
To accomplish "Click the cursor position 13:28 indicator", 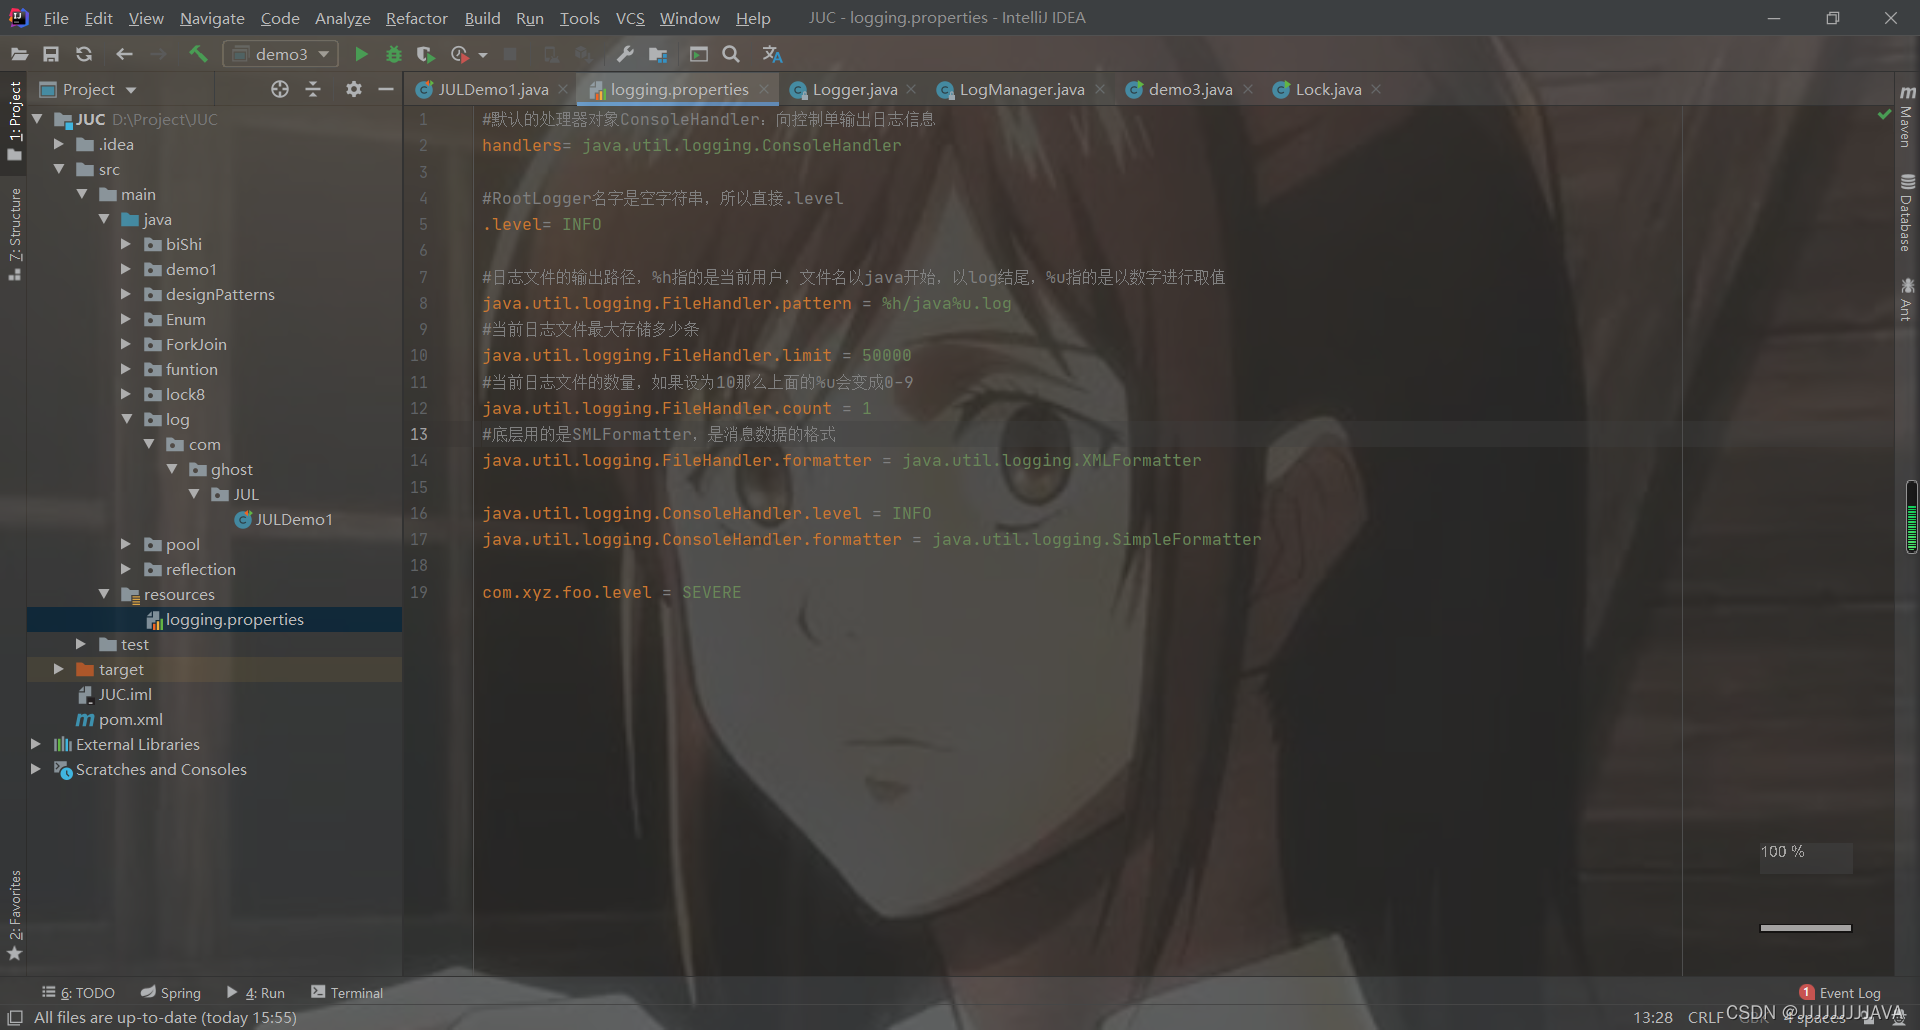I will click(x=1653, y=1017).
